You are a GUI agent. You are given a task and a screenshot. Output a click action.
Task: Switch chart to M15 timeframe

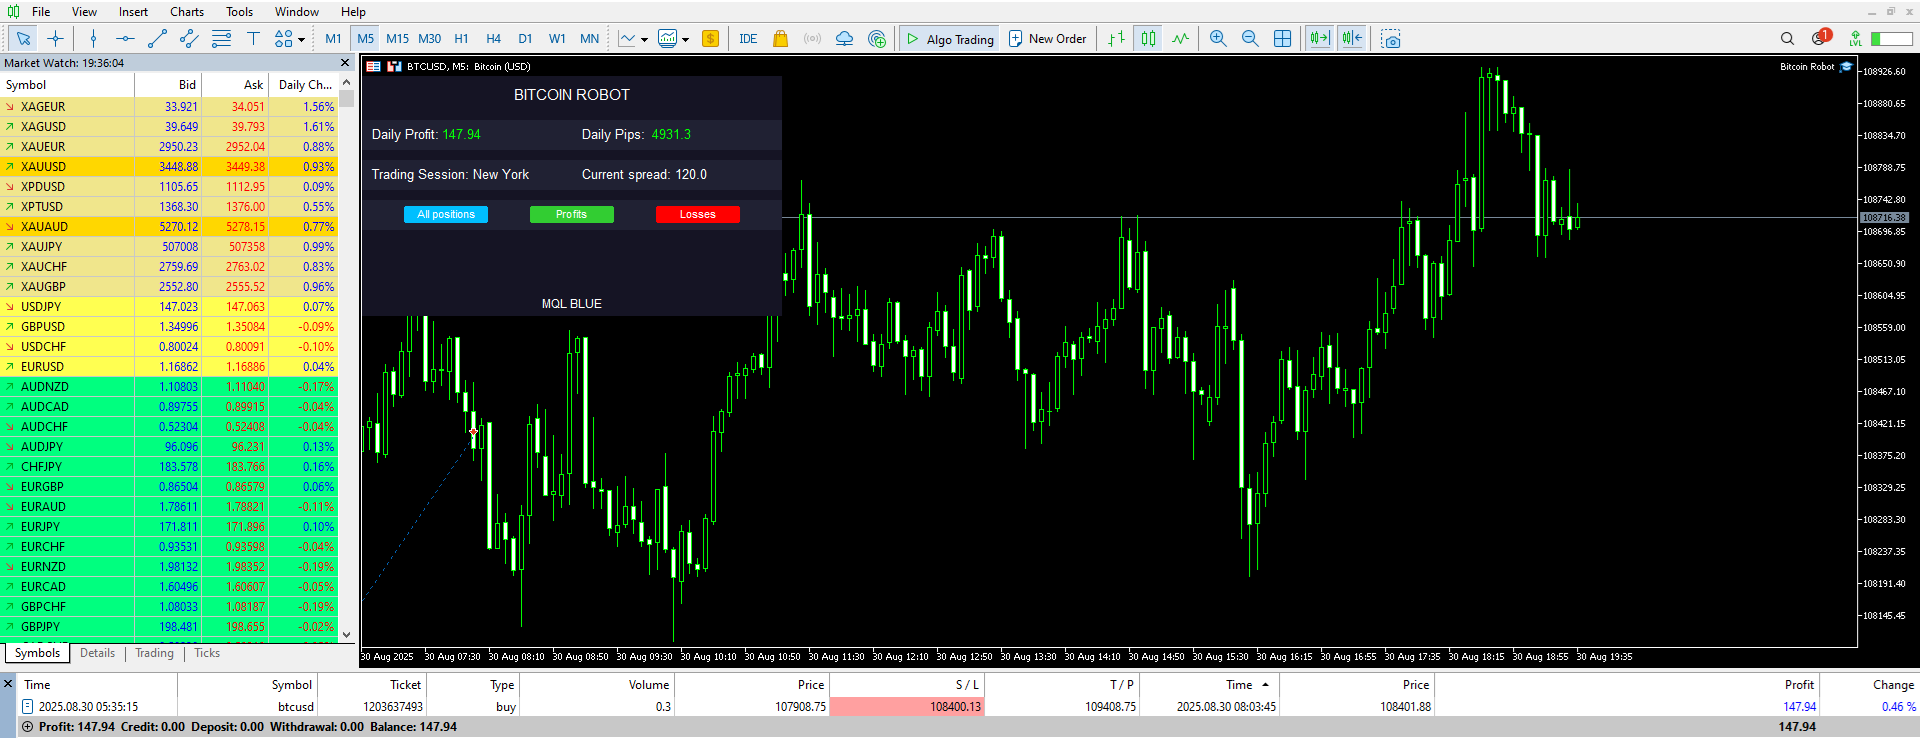[x=397, y=39]
